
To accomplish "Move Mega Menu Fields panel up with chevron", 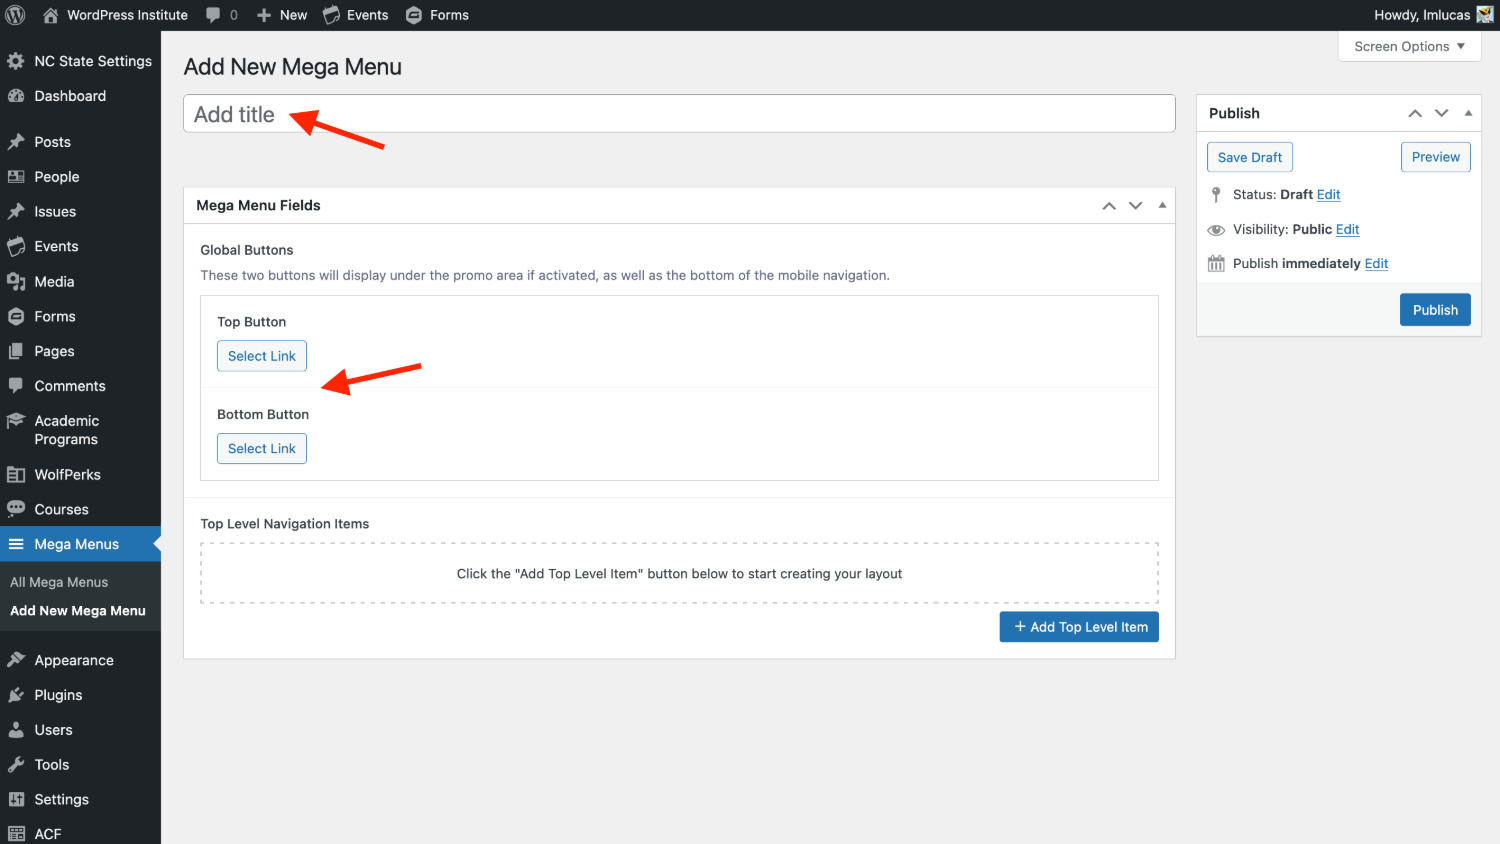I will [1109, 205].
